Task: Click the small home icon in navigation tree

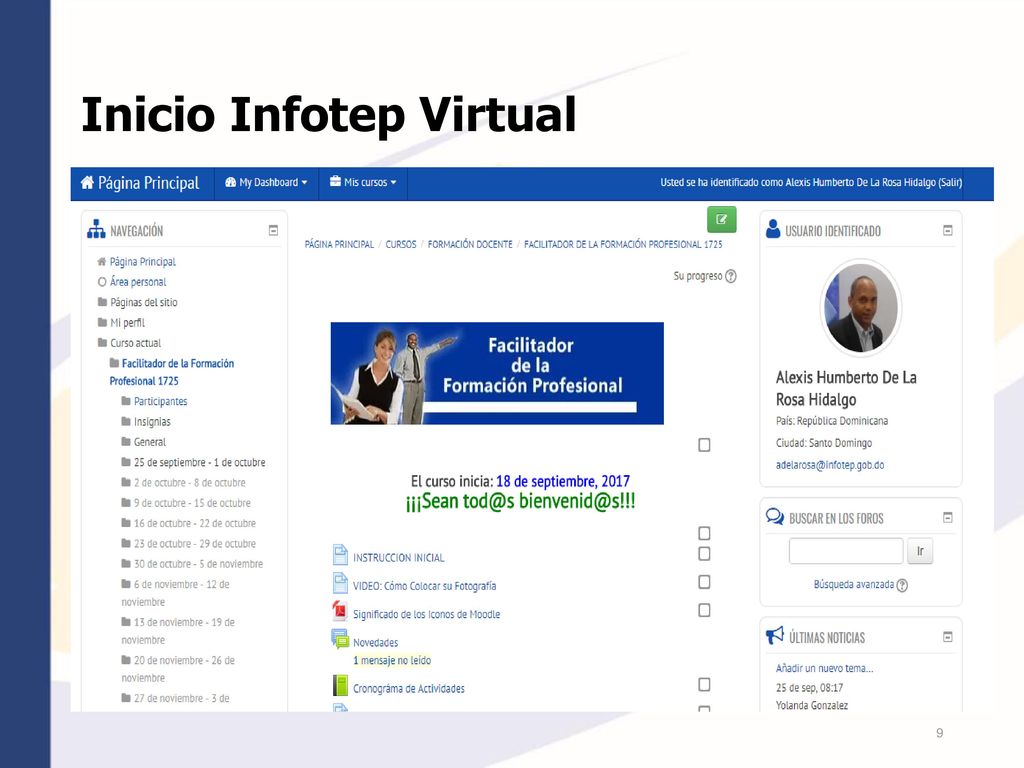Action: pyautogui.click(x=102, y=262)
